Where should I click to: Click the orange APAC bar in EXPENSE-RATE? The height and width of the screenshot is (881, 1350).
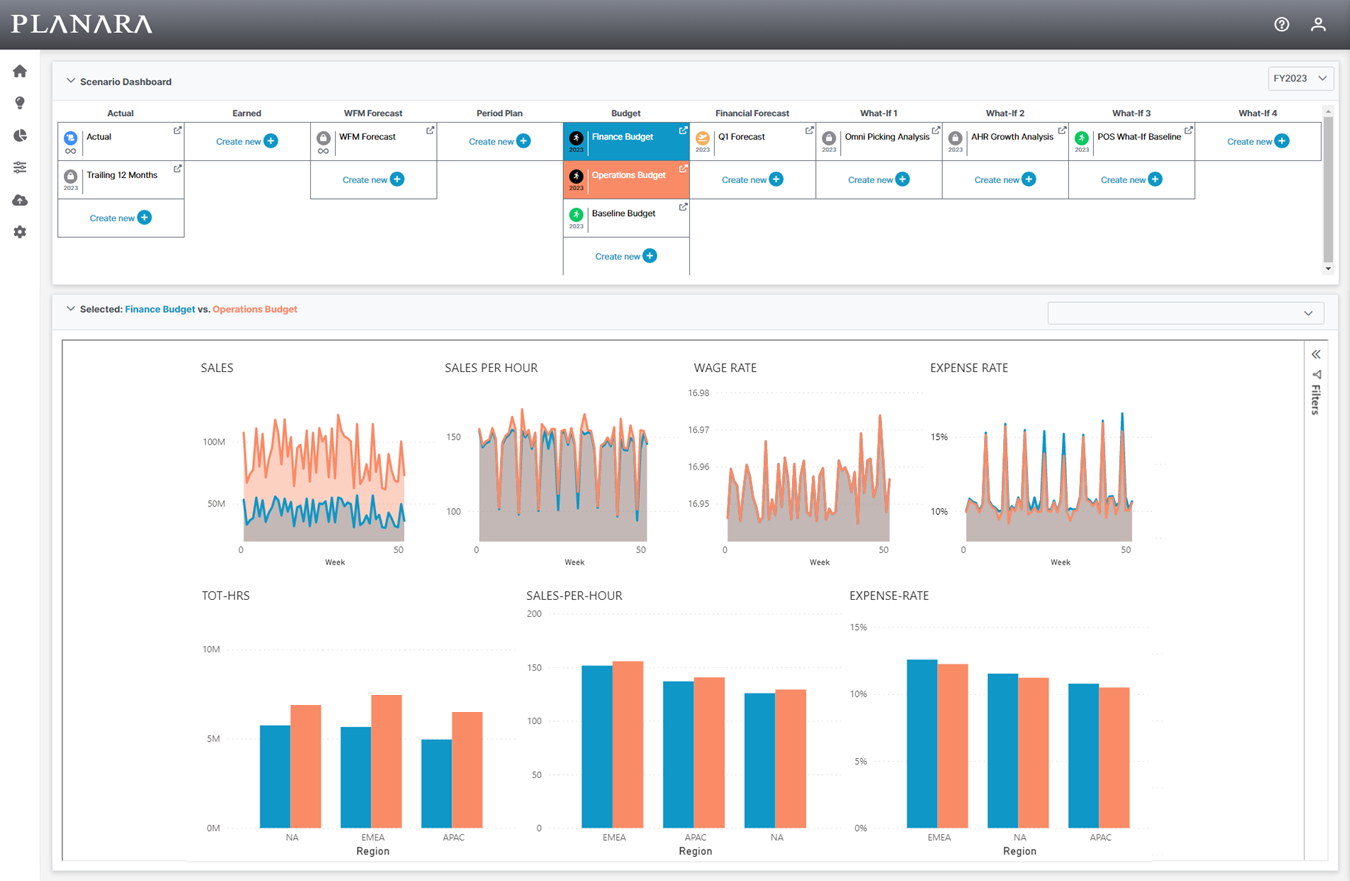(x=1114, y=758)
